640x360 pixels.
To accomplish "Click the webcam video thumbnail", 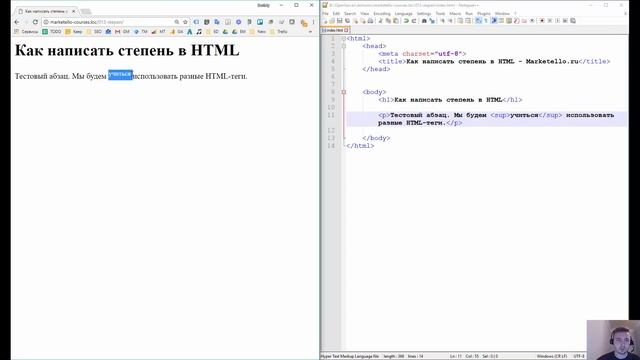I will click(613, 340).
